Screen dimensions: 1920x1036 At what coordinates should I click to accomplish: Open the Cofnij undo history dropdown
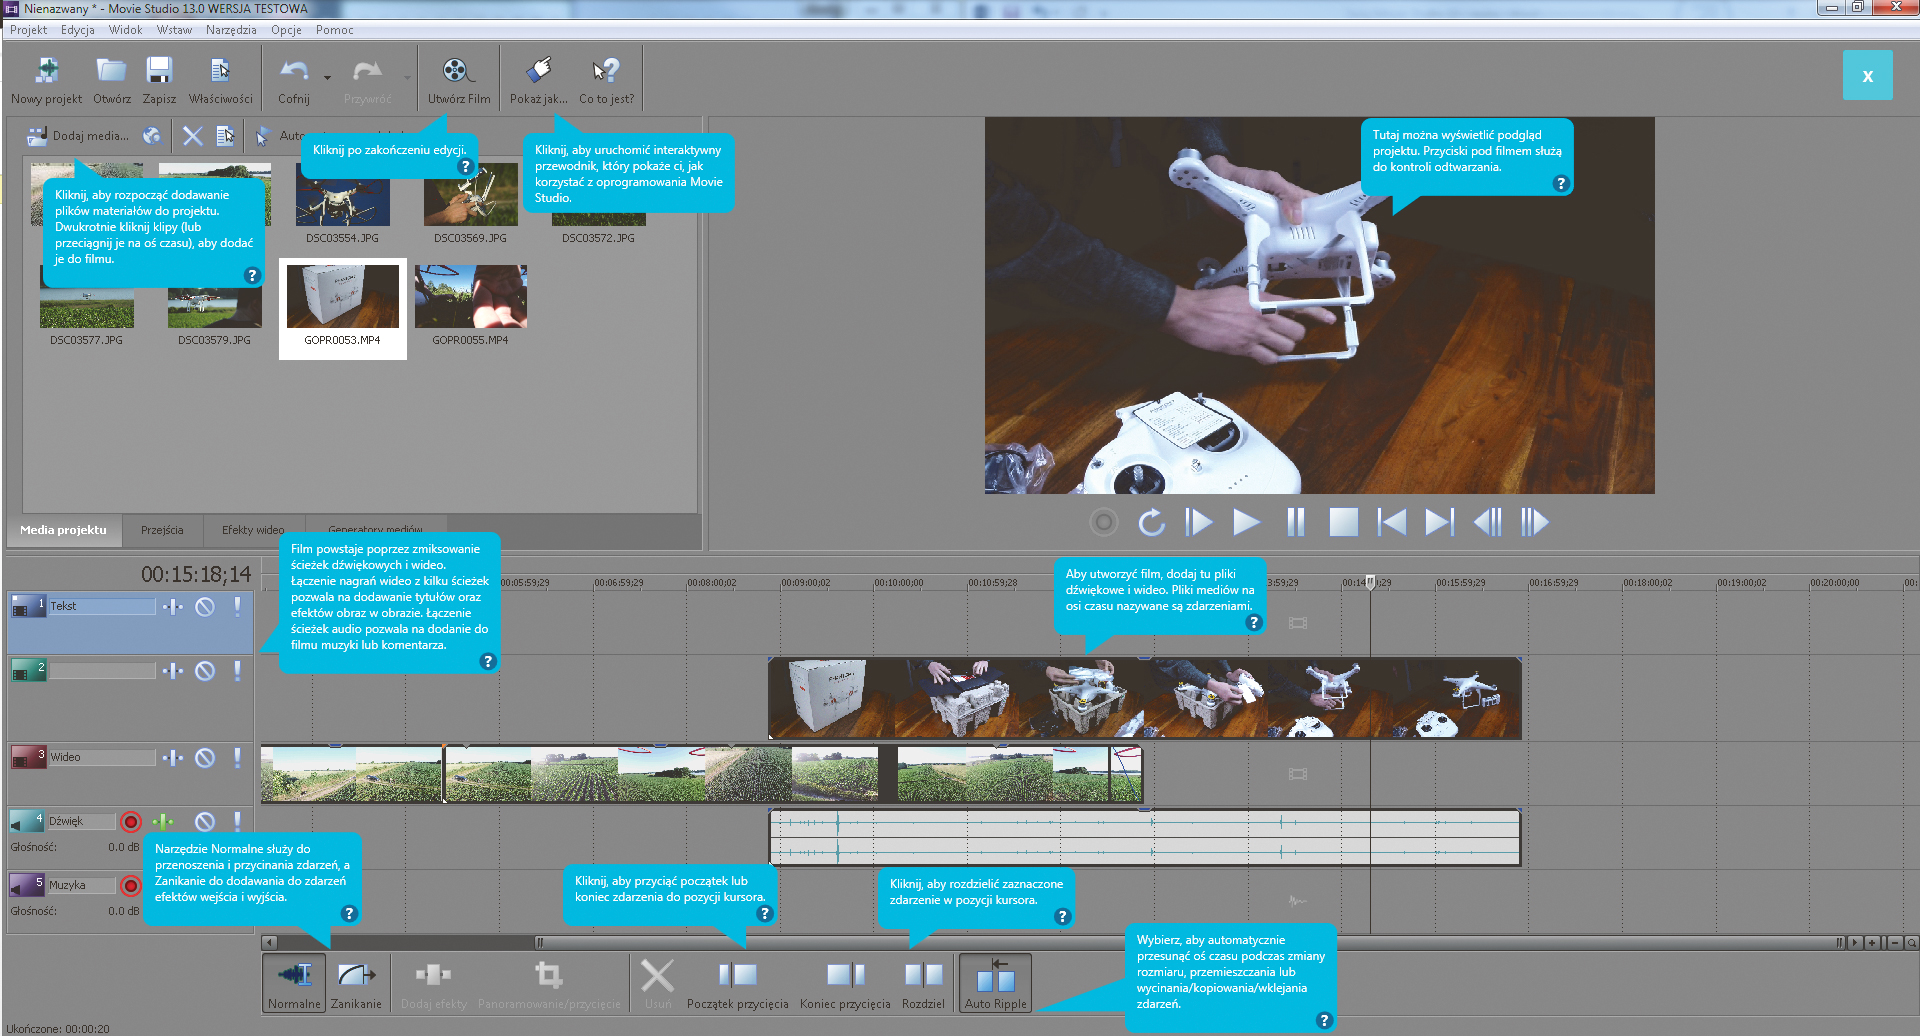coord(327,77)
